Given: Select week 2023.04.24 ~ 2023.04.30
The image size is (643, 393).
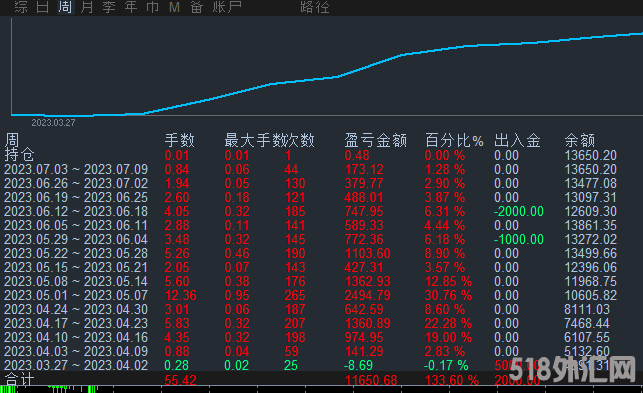Looking at the screenshot, I should coord(76,309).
